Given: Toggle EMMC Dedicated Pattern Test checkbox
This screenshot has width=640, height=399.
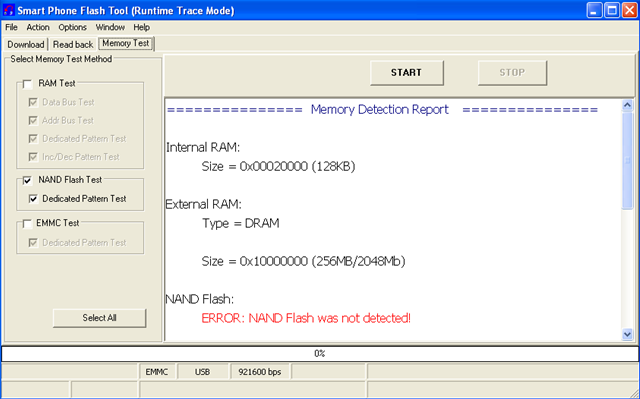Looking at the screenshot, I should 33,243.
